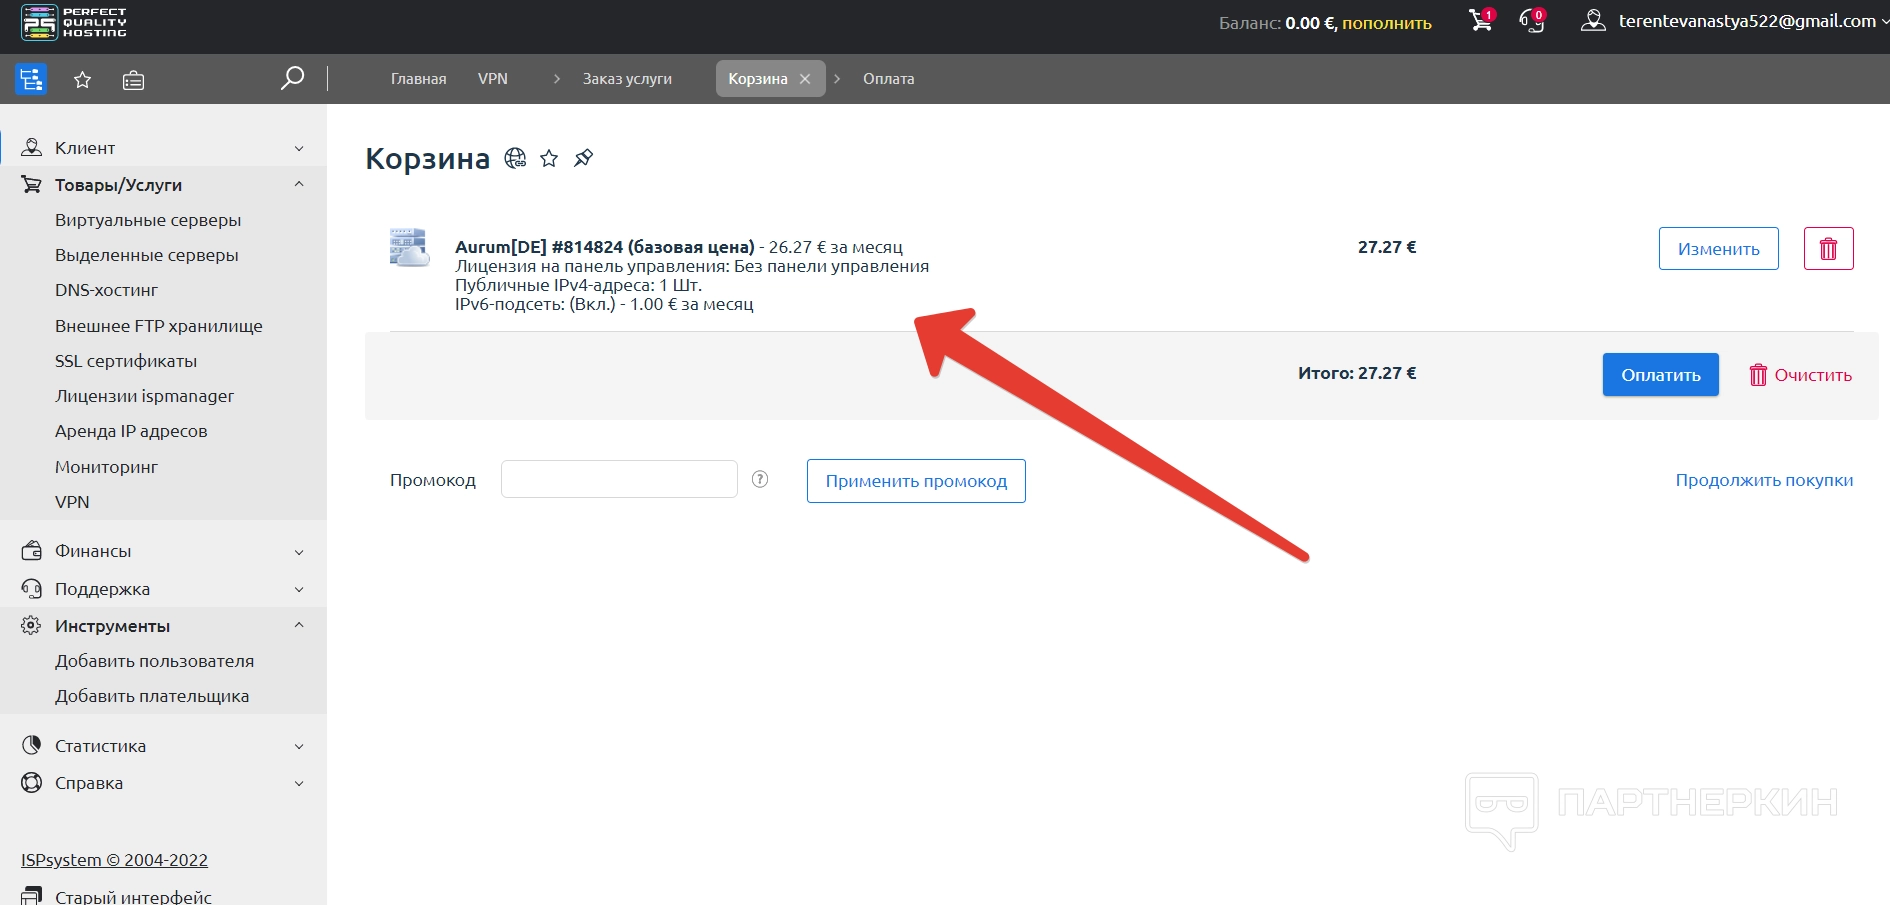Open the shopping cart icon in header

pos(1481,21)
